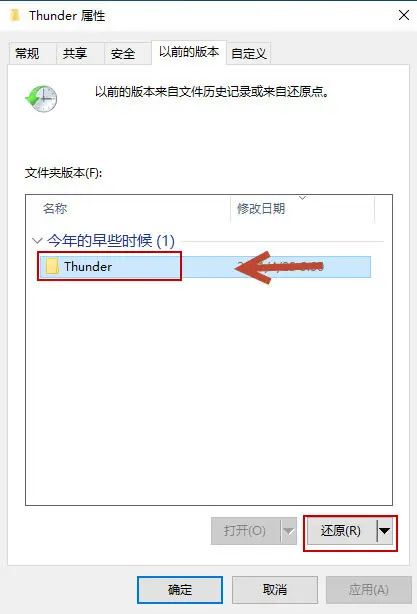This screenshot has width=417, height=614.
Task: Click the 打开(O) button
Action: tap(246, 531)
